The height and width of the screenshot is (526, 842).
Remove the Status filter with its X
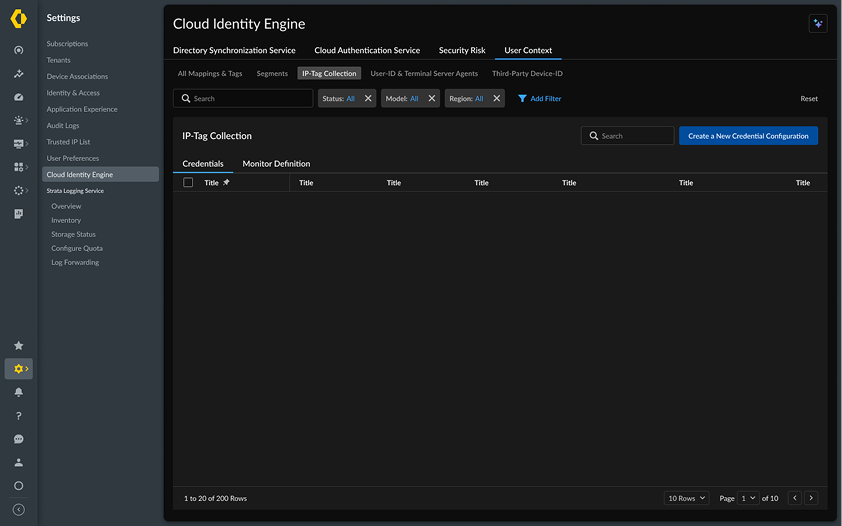pos(368,99)
